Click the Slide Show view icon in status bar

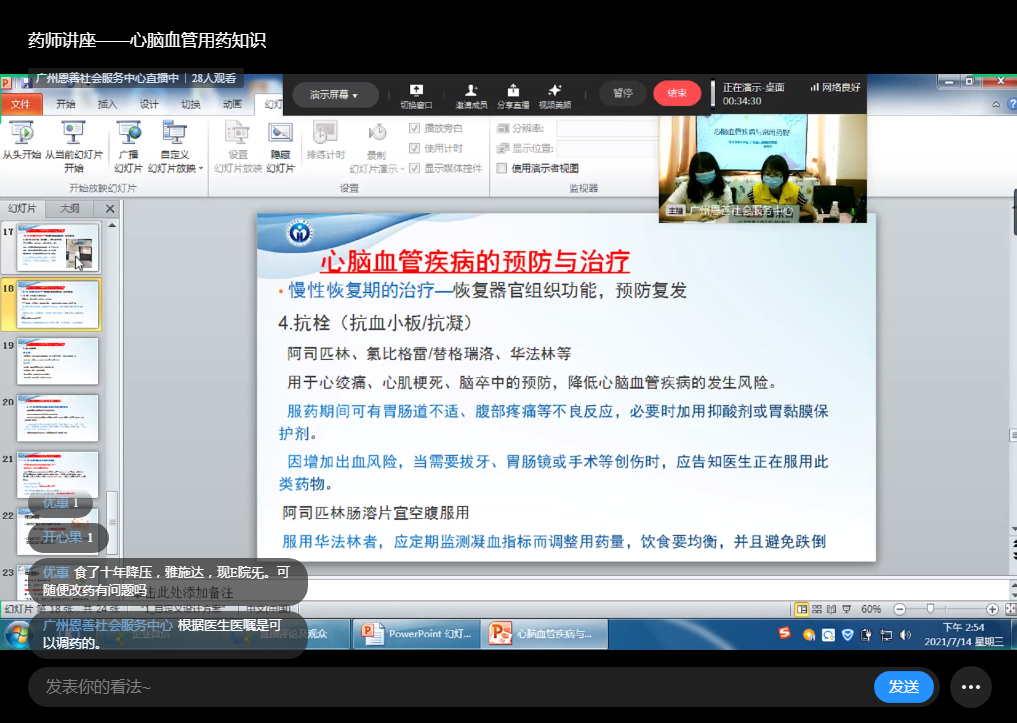pyautogui.click(x=846, y=610)
